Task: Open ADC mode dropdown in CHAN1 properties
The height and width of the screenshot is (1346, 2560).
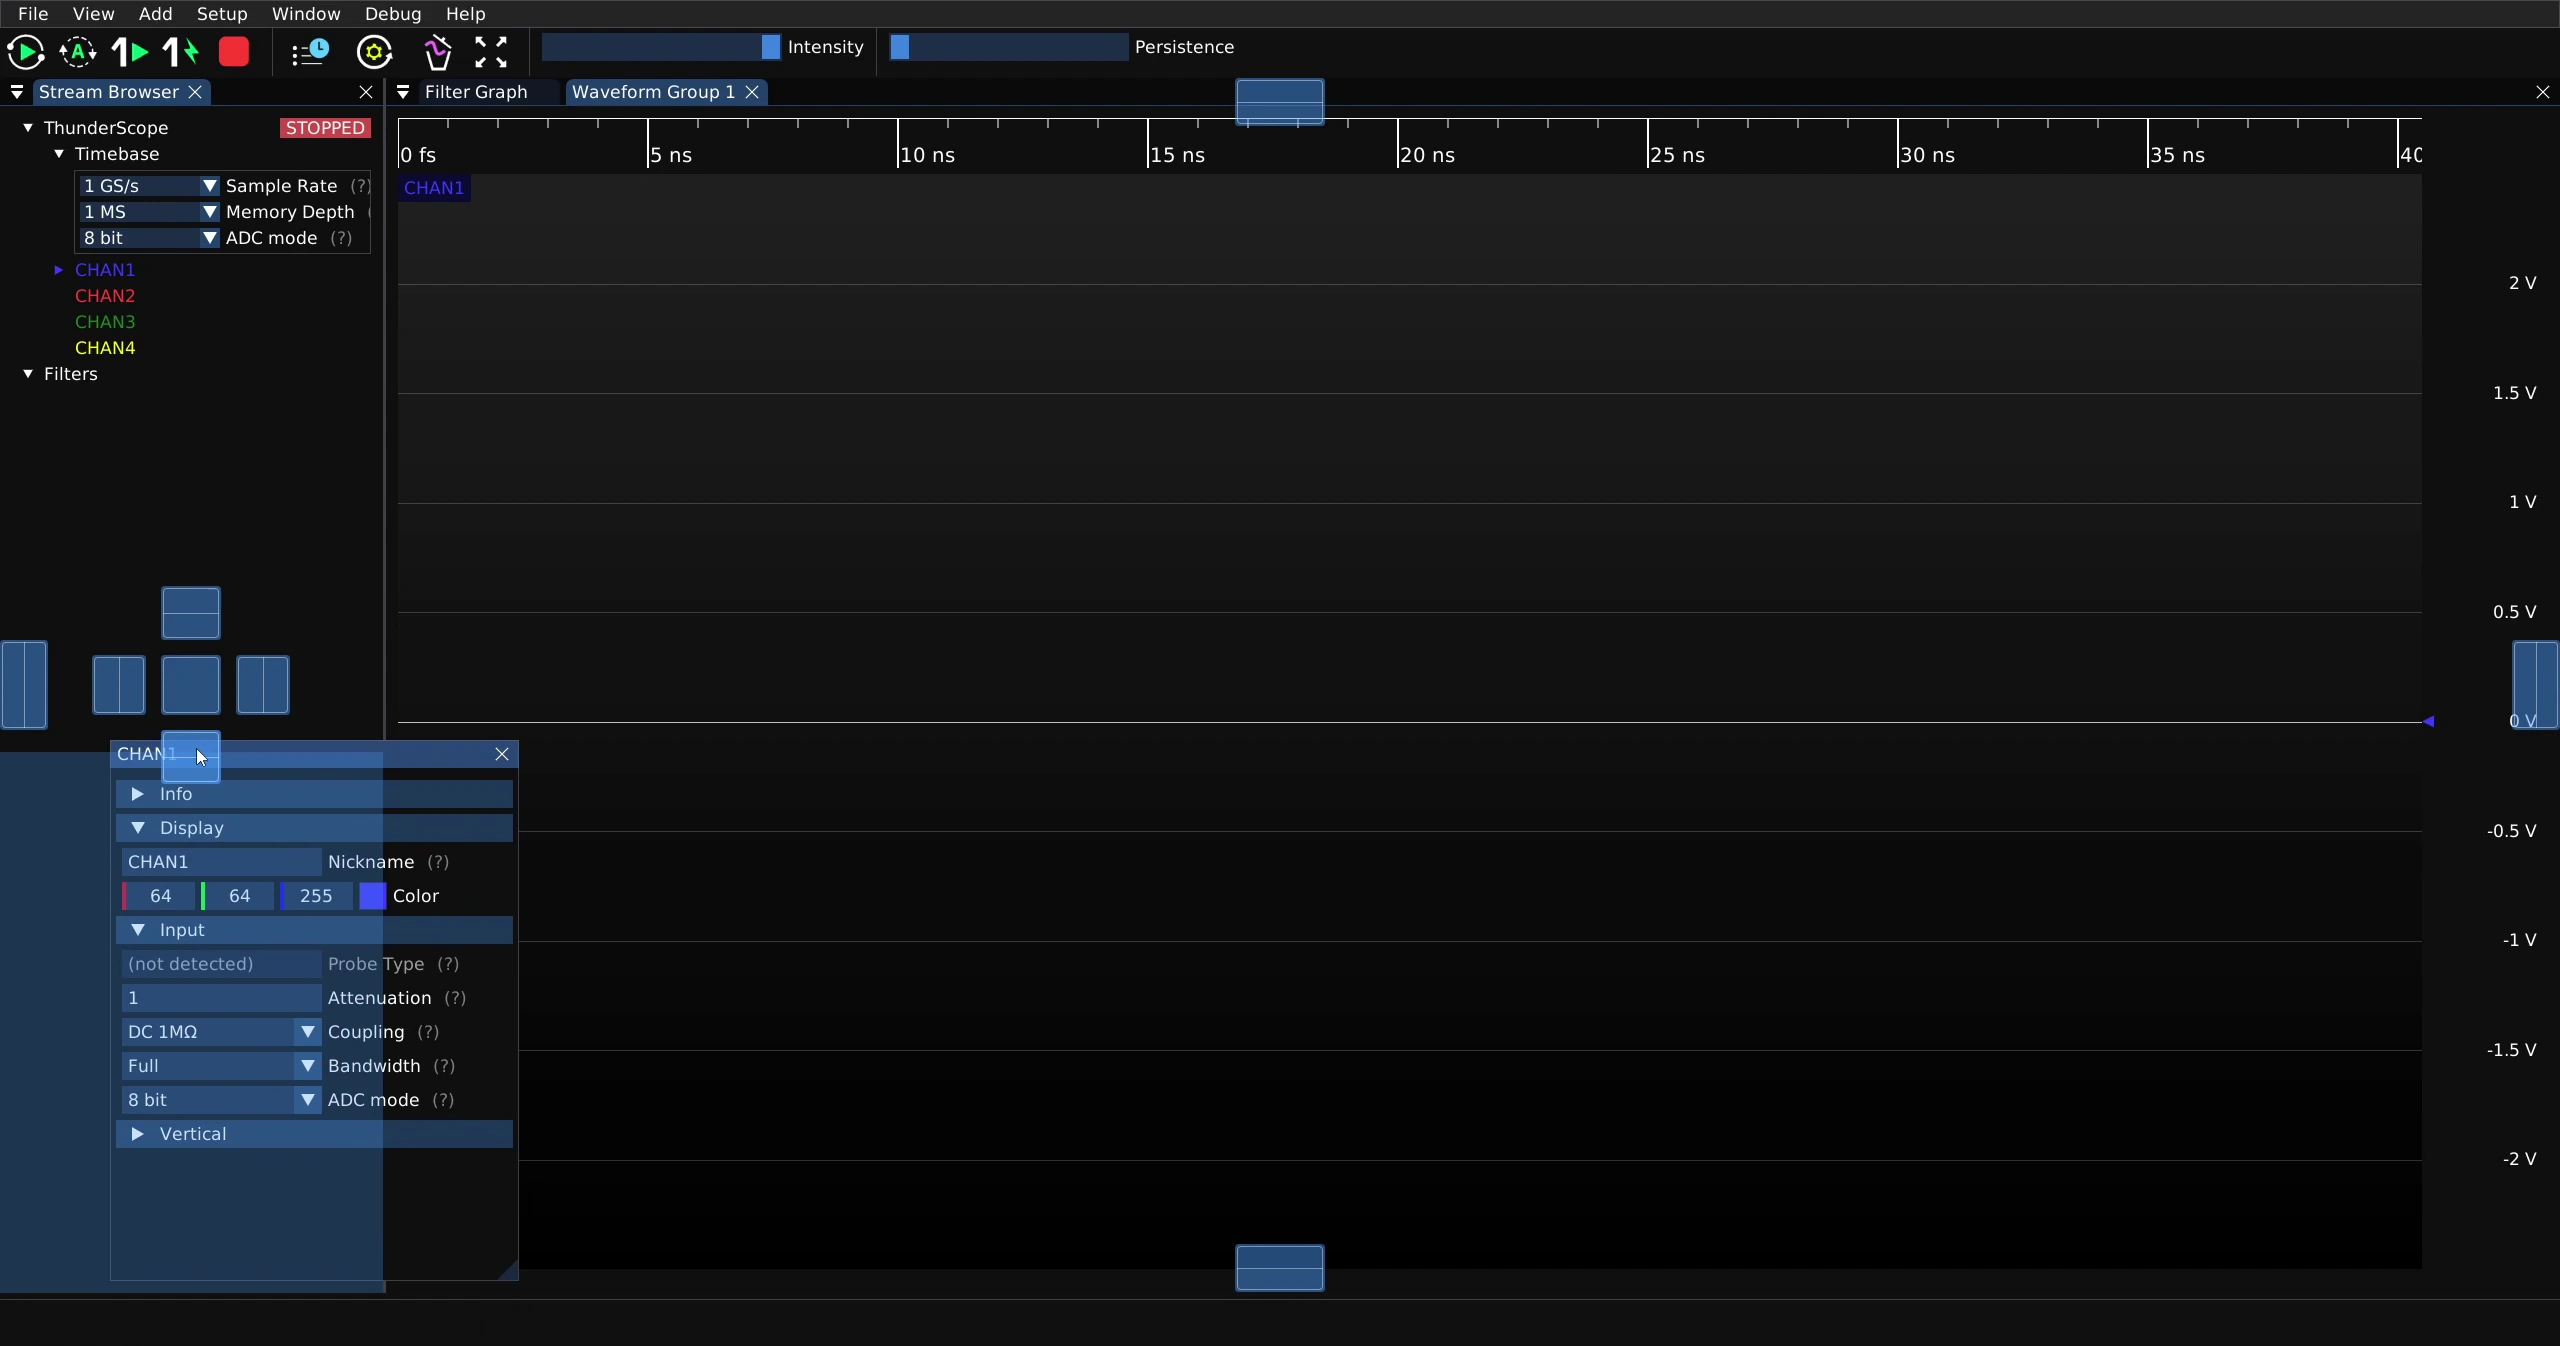Action: (x=221, y=1100)
